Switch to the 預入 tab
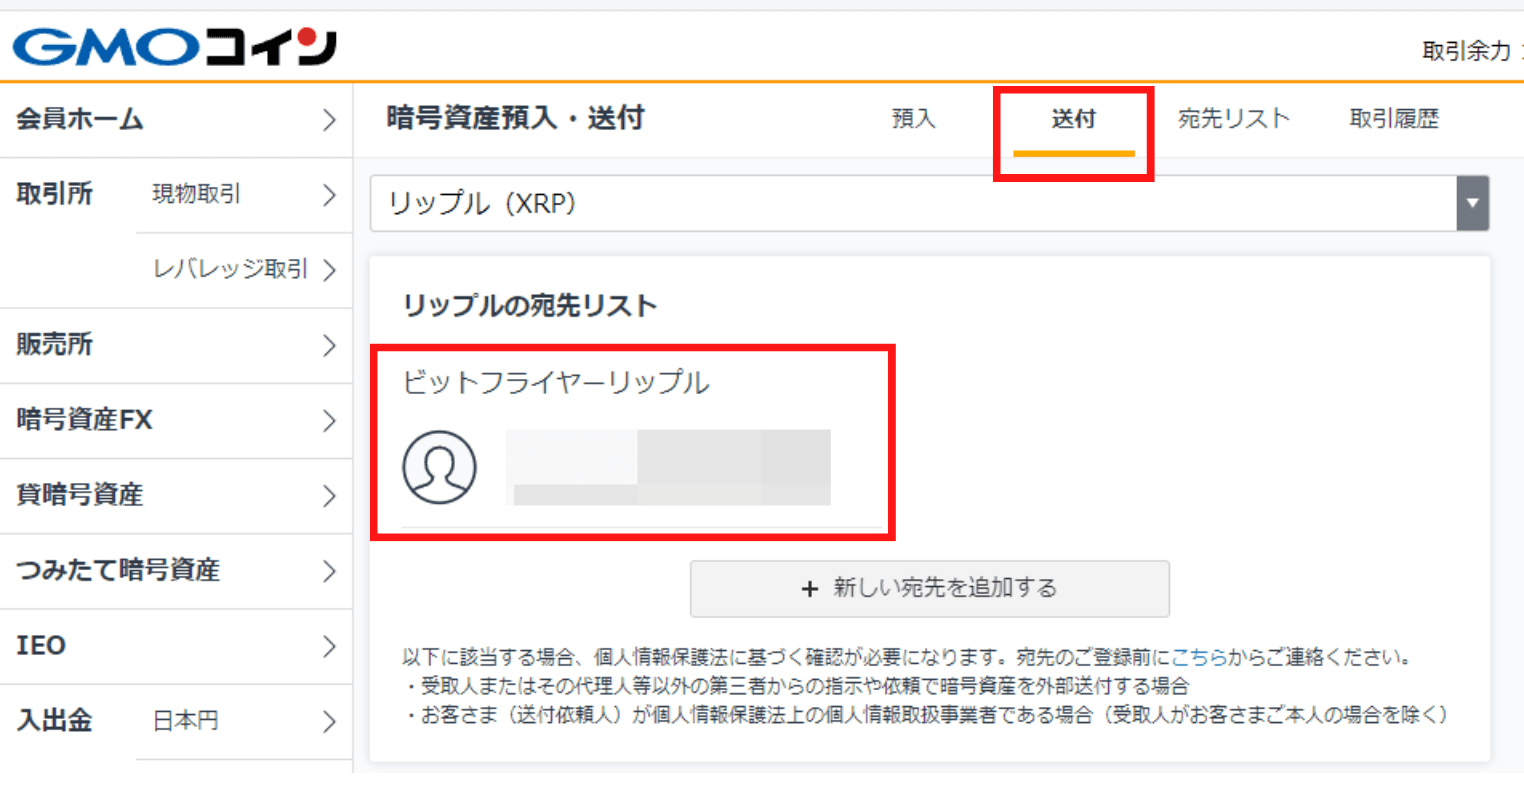 tap(913, 119)
